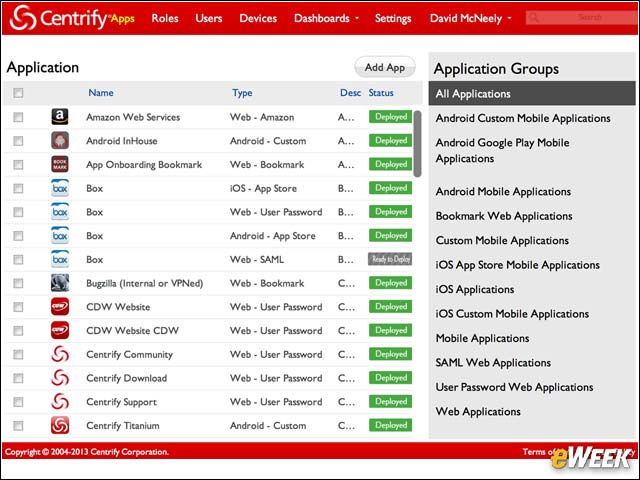The height and width of the screenshot is (480, 640).
Task: Click the Desc column header
Action: pyautogui.click(x=350, y=93)
